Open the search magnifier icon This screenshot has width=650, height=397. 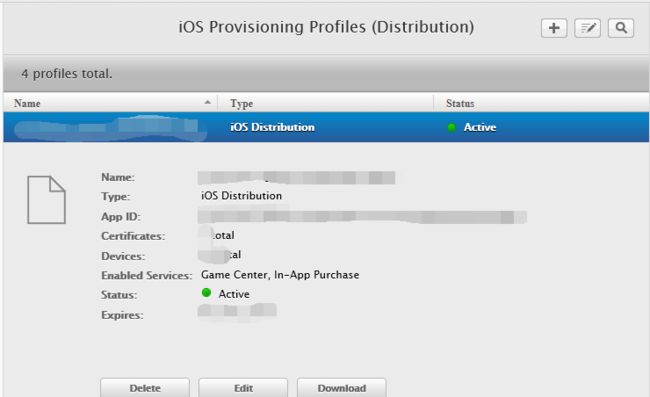pyautogui.click(x=621, y=28)
